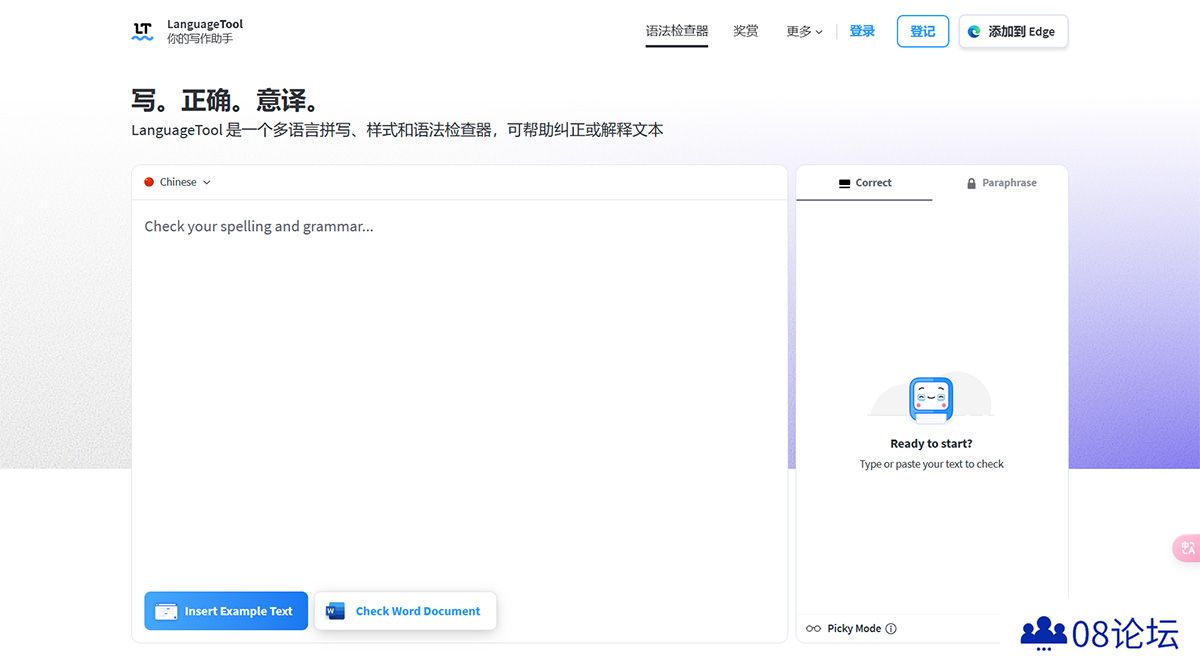Click the LanguageTool logo icon
1200x664 pixels.
[x=142, y=31]
